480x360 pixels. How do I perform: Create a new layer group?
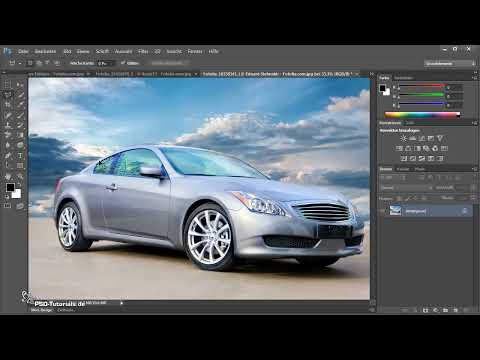[x=446, y=310]
